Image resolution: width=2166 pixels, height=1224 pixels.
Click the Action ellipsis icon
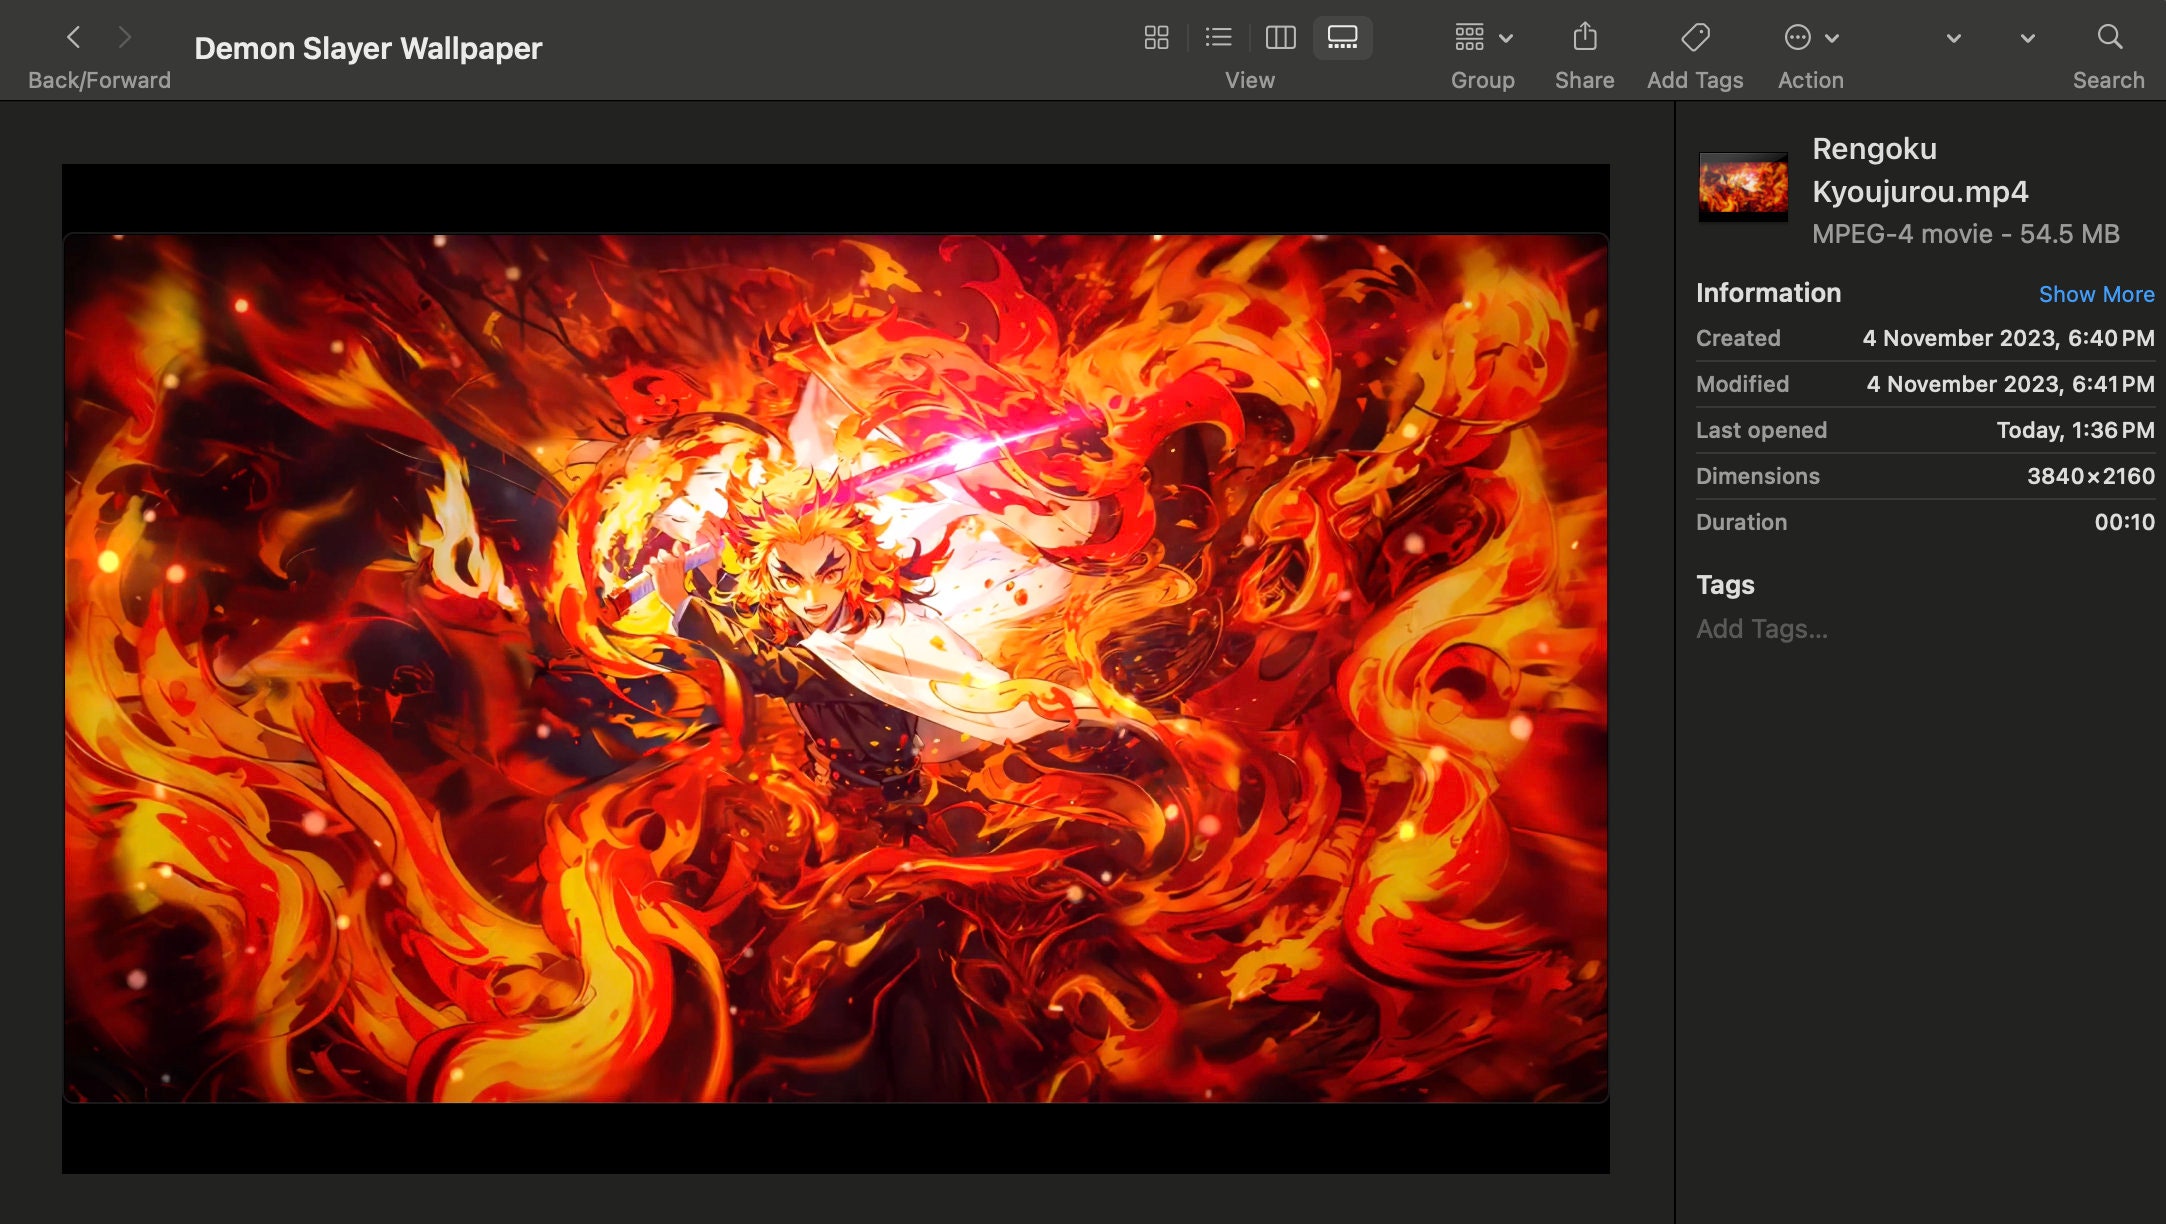1800,37
